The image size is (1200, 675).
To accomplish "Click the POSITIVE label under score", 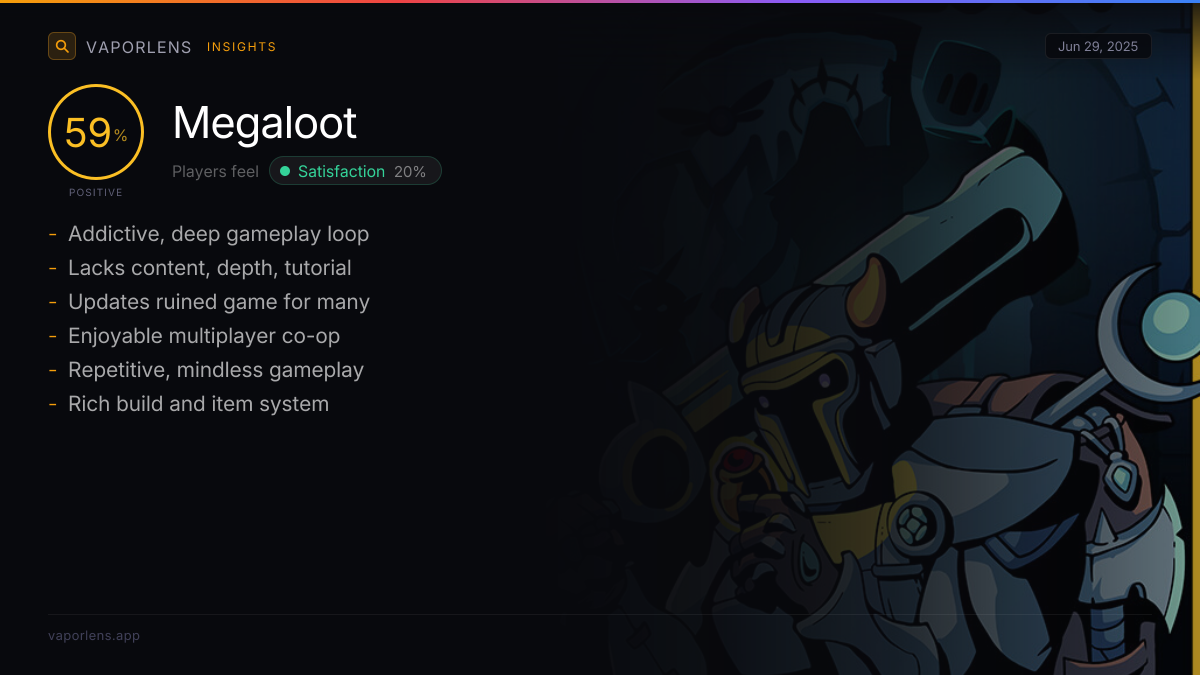I will click(96, 192).
